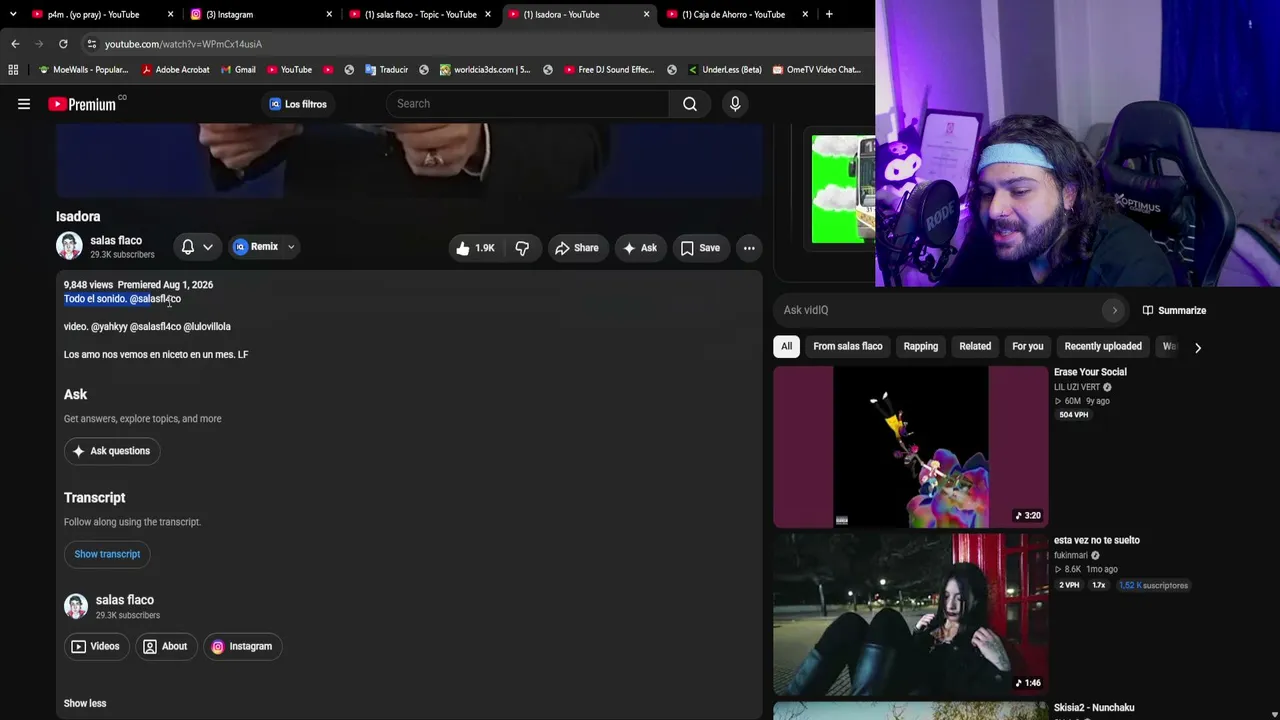Go back in browser history

click(15, 44)
